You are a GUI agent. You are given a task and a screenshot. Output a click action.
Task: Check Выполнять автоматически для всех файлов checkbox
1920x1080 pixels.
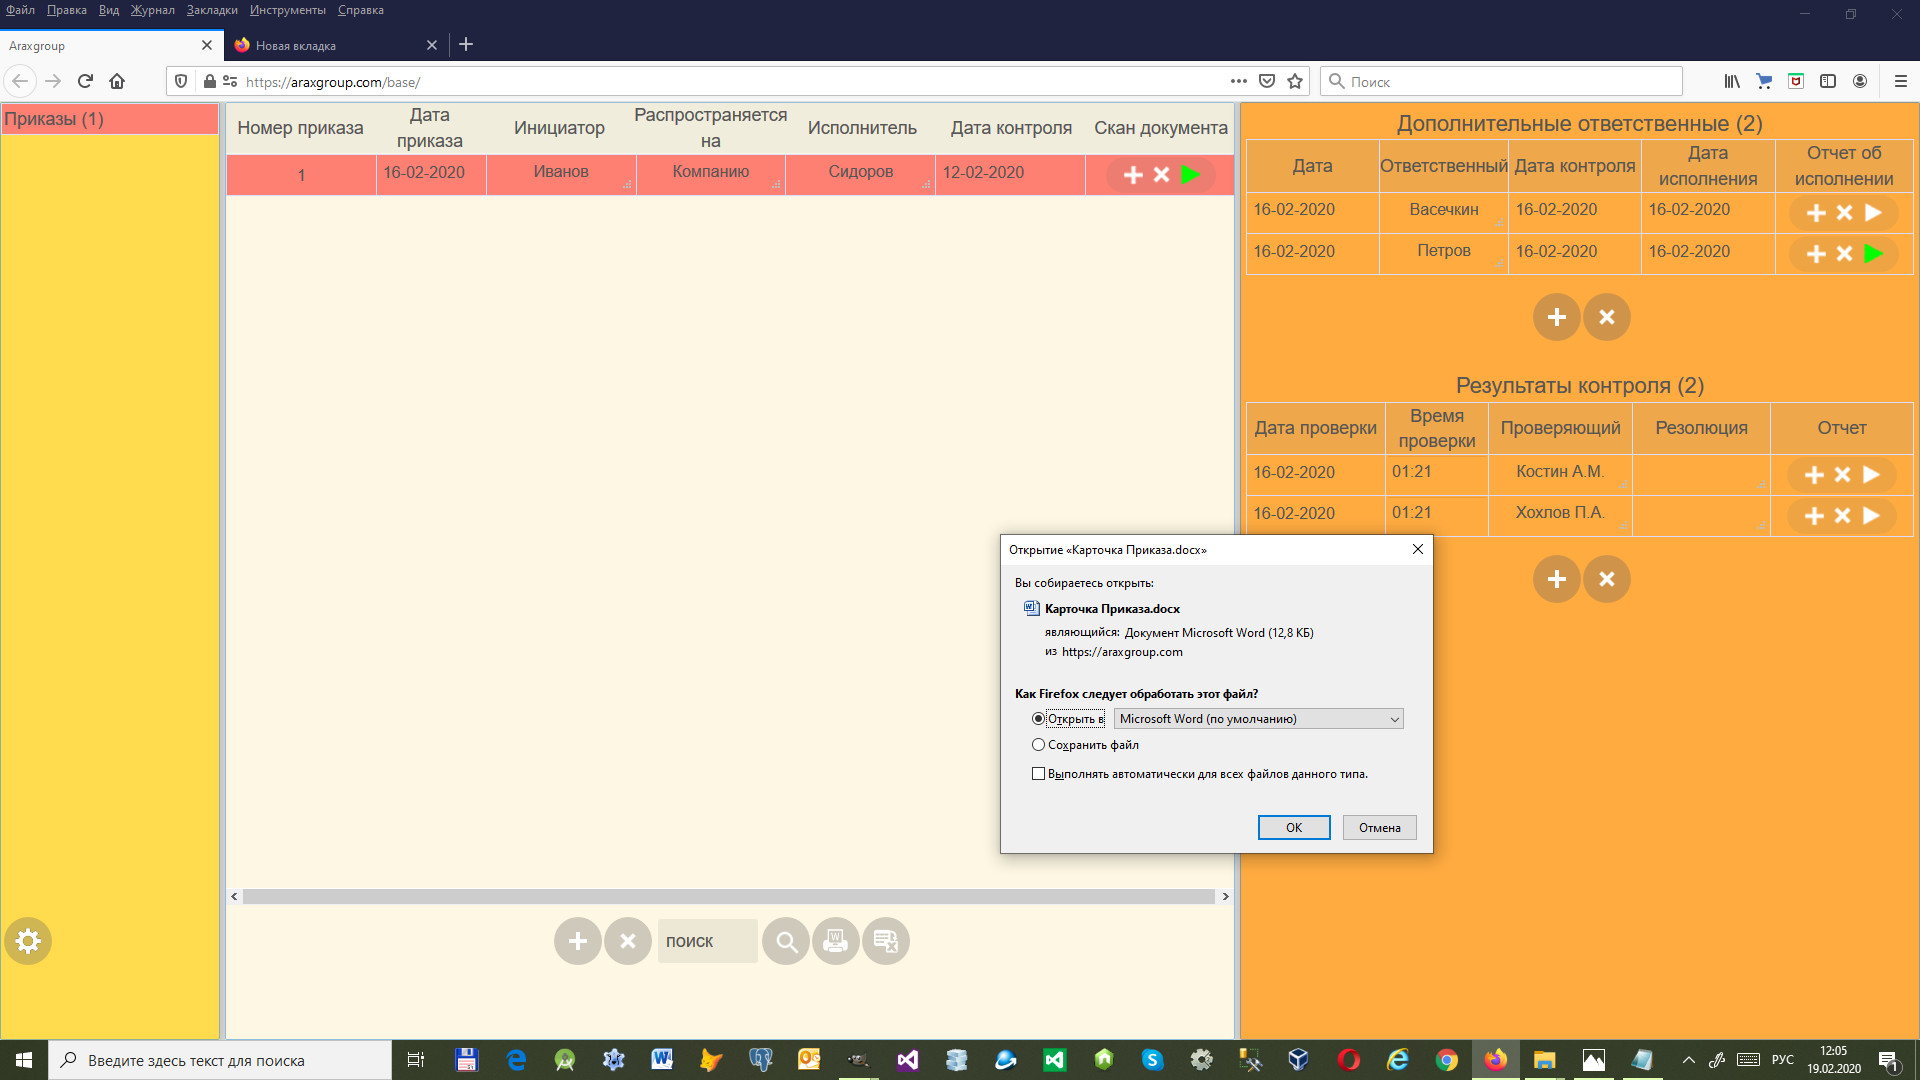pos(1038,774)
